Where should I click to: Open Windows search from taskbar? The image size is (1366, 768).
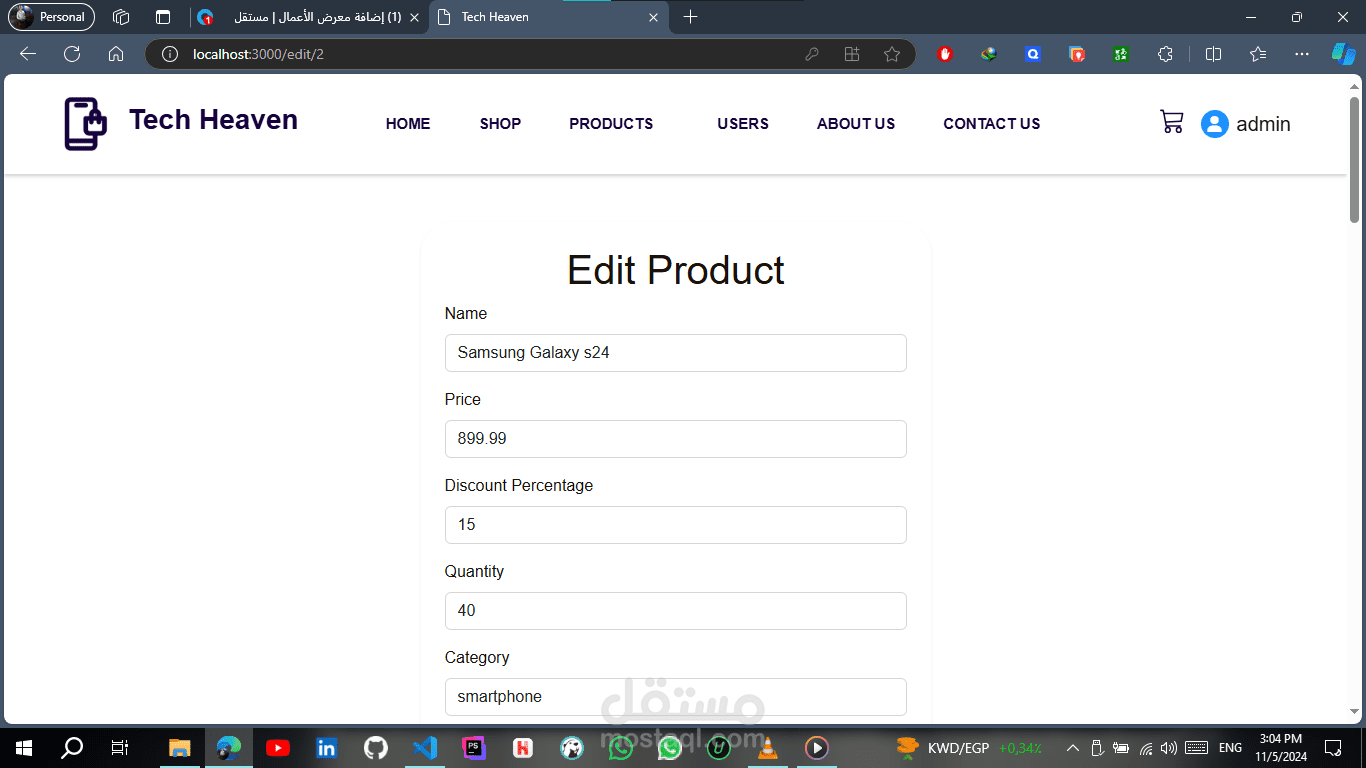[x=72, y=747]
